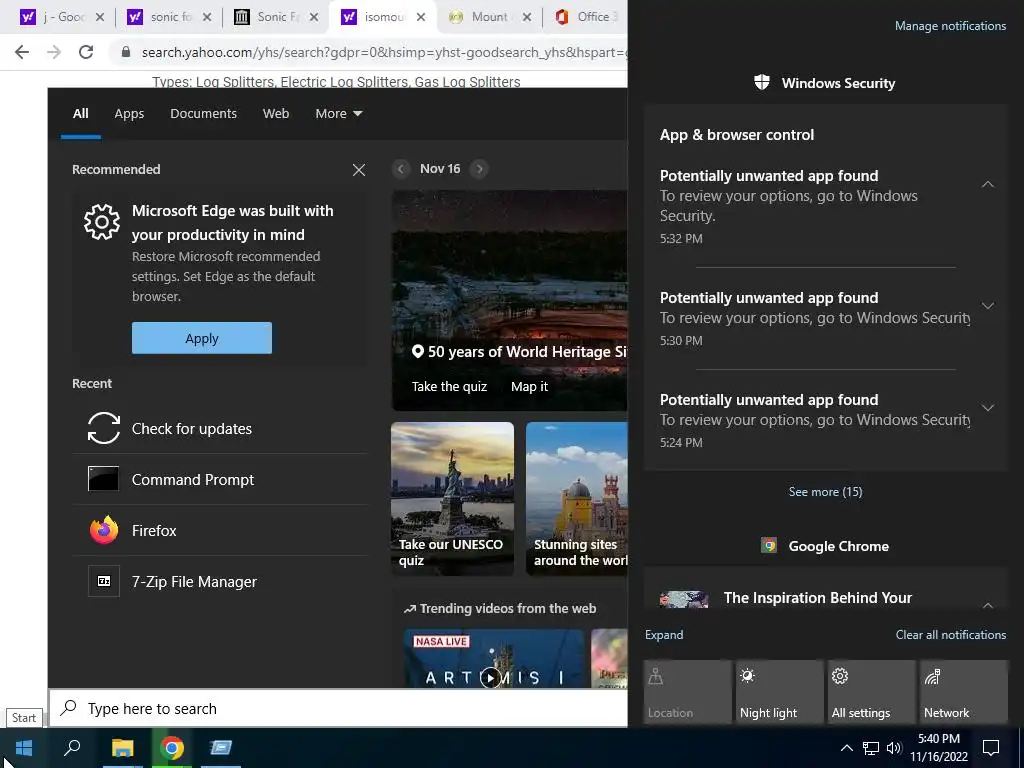Show hidden system tray icons
Viewport: 1024px width, 768px height.
[846, 748]
